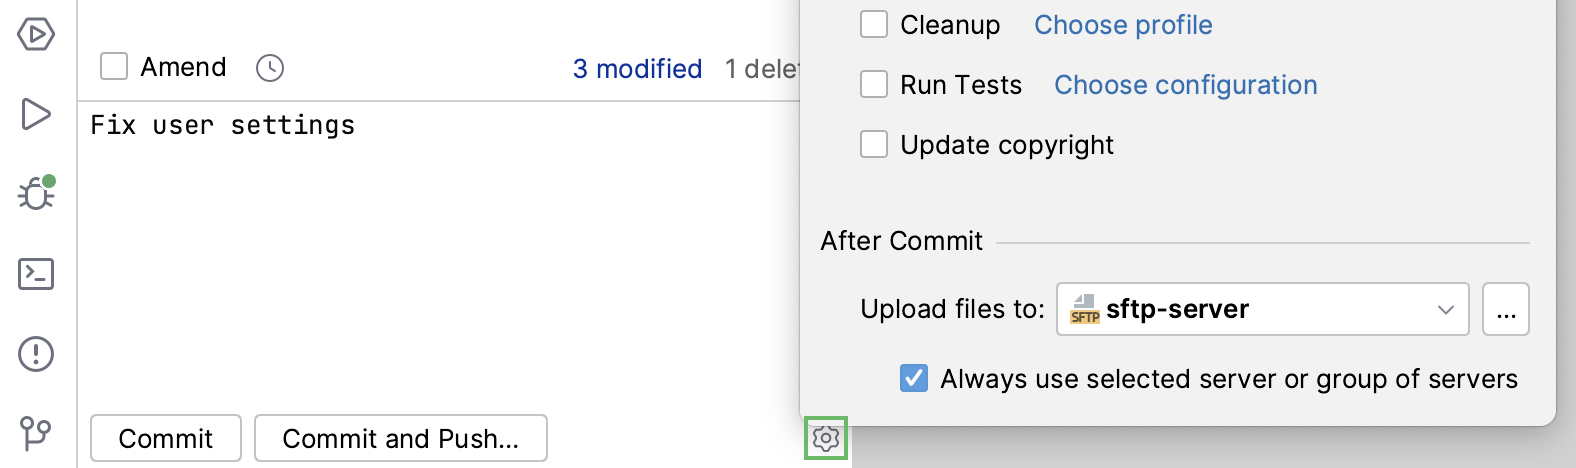Click the Choose configuration link
The width and height of the screenshot is (1576, 468).
pos(1185,85)
